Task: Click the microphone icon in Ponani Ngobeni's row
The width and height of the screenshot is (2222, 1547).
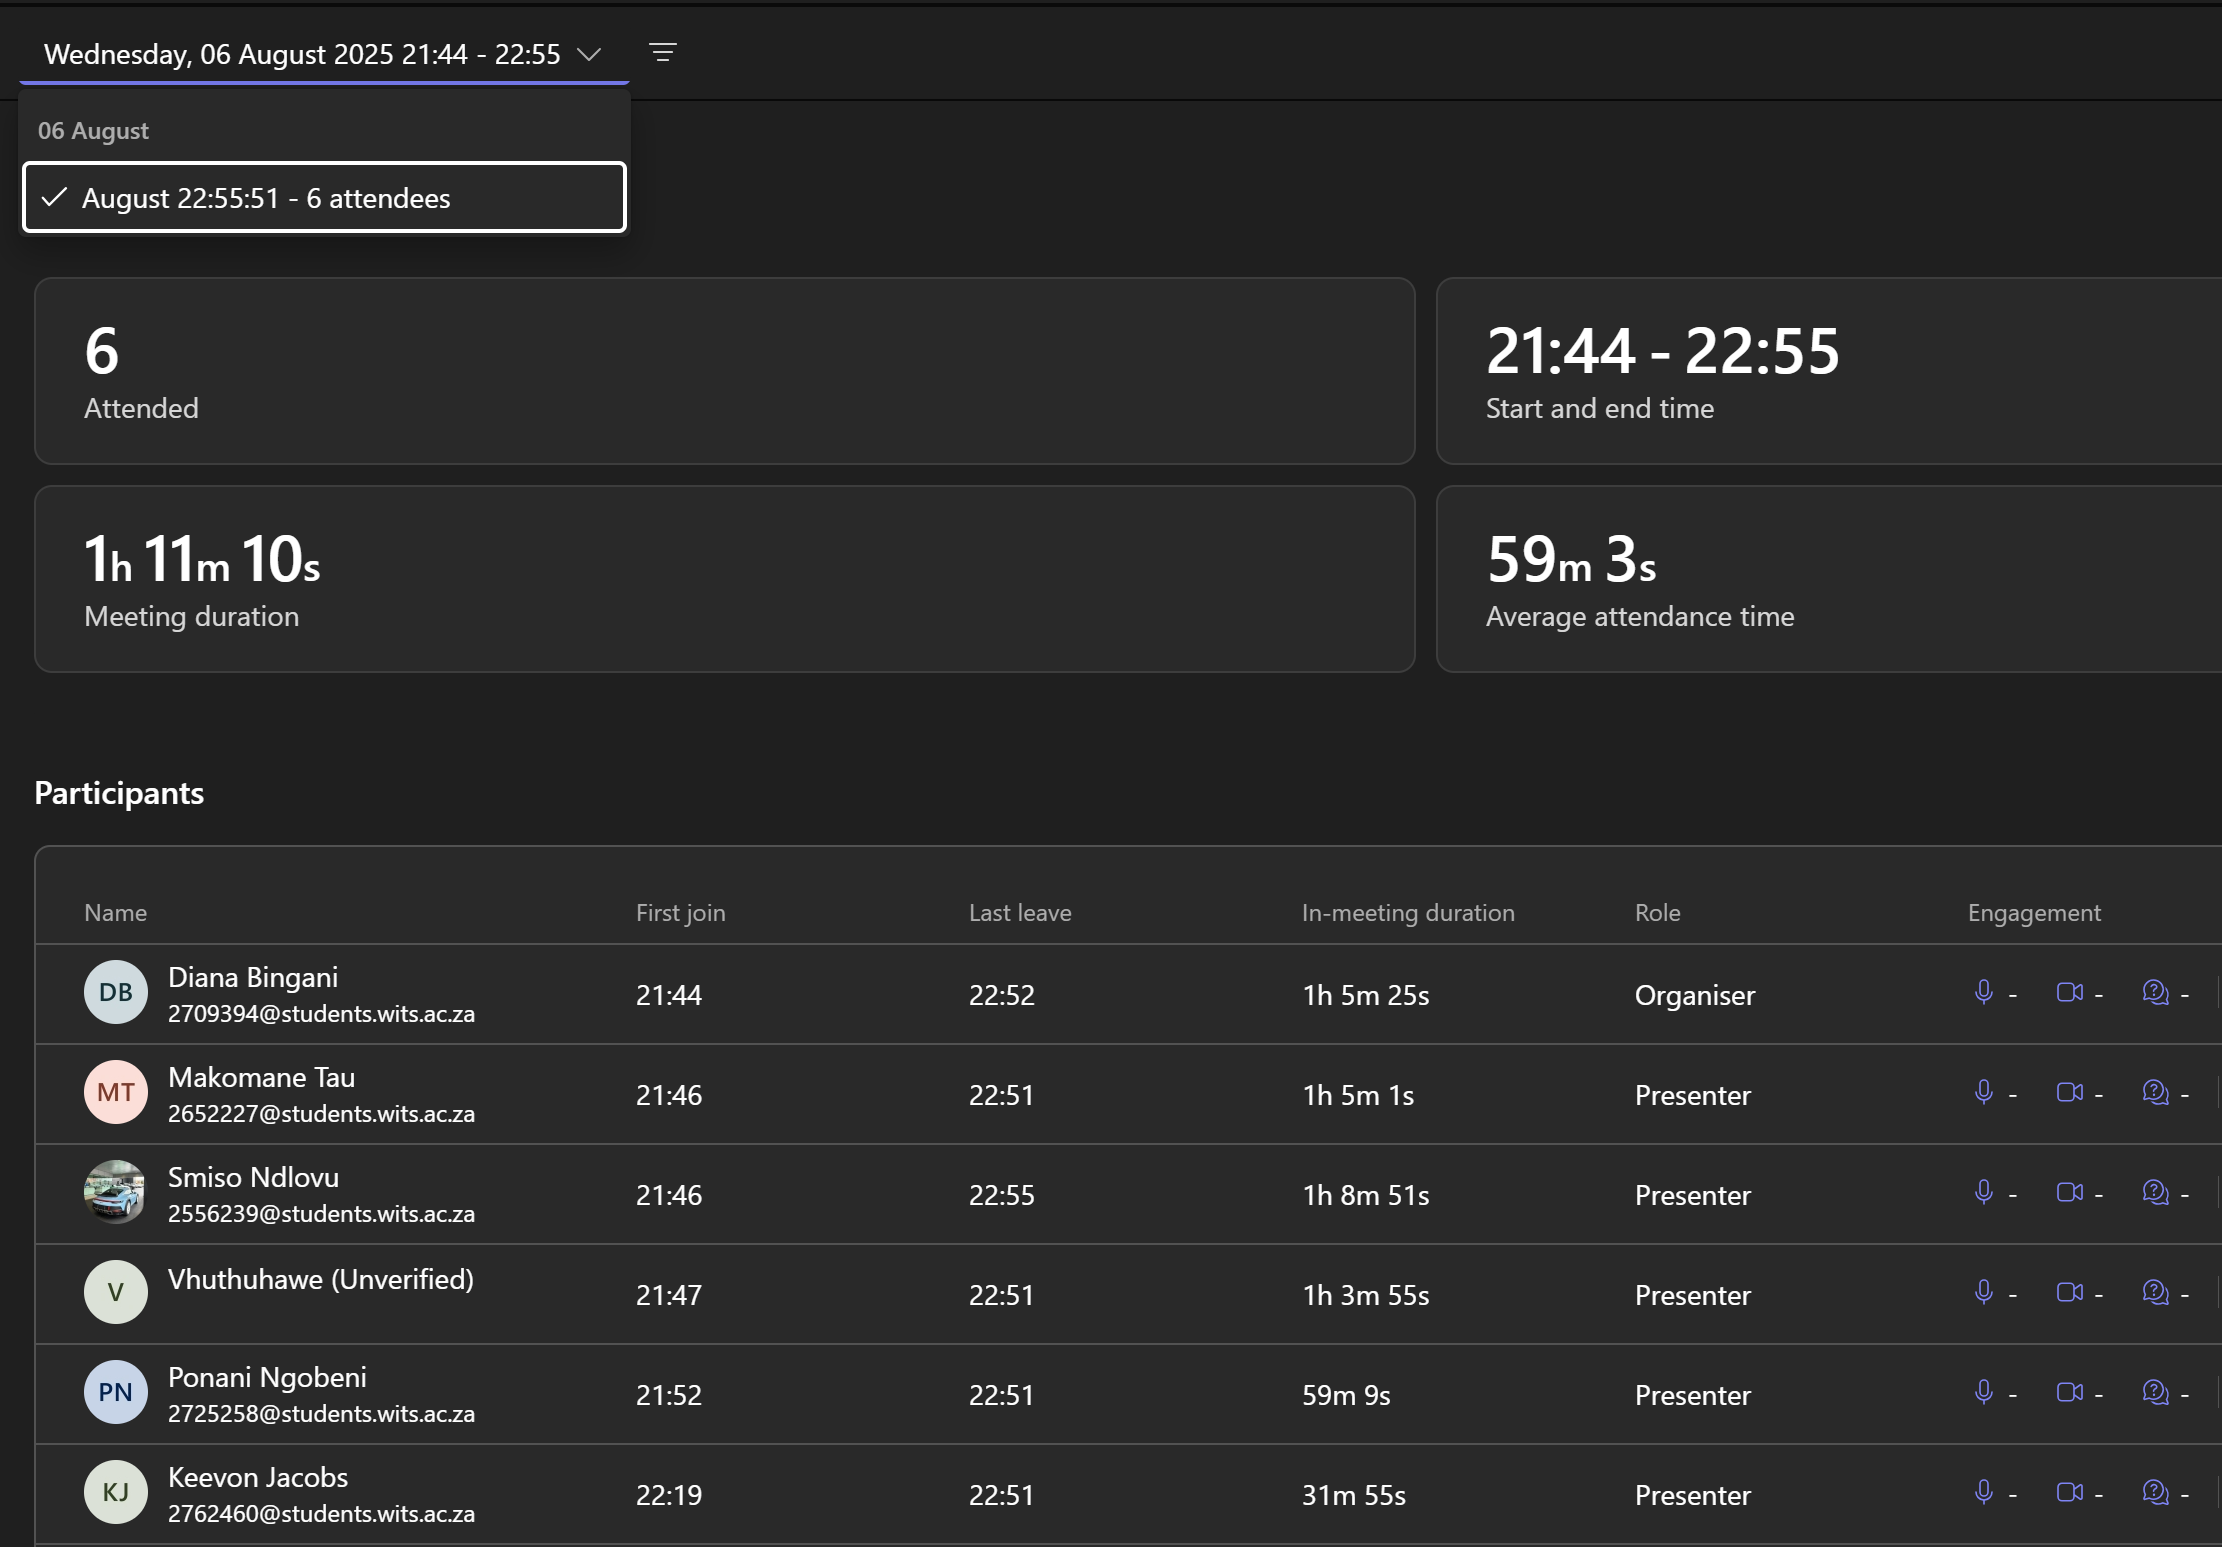Action: point(1984,1392)
